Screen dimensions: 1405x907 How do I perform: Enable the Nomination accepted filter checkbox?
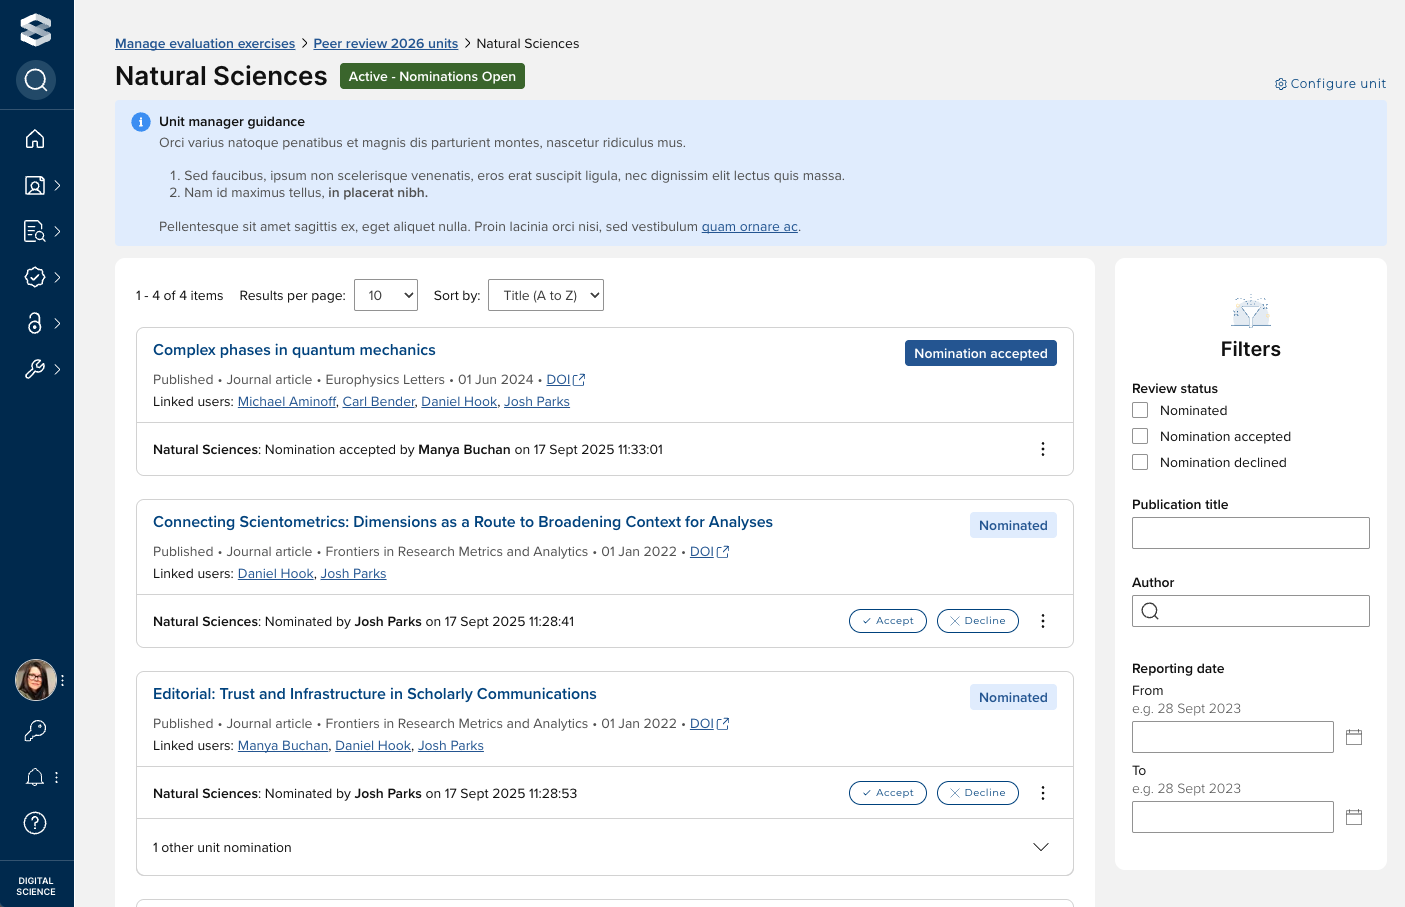click(x=1140, y=436)
